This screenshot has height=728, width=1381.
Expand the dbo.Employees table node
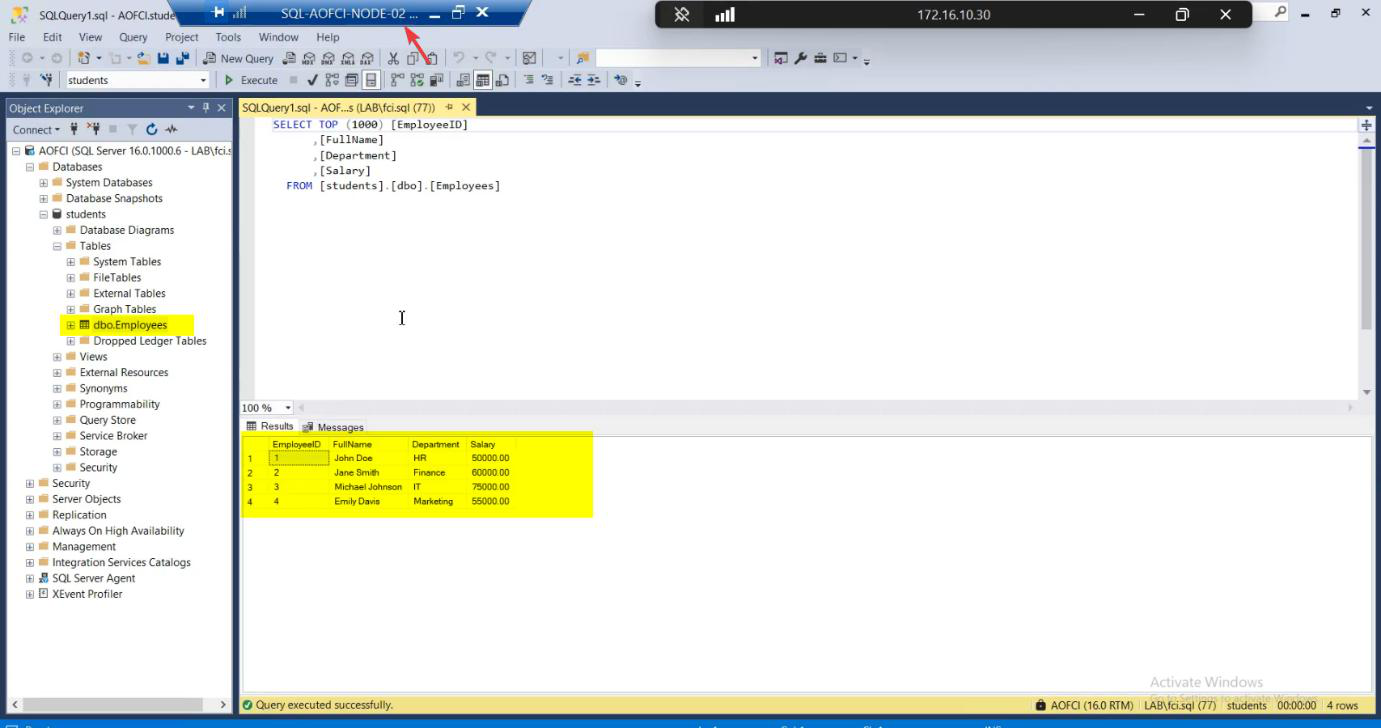point(71,325)
